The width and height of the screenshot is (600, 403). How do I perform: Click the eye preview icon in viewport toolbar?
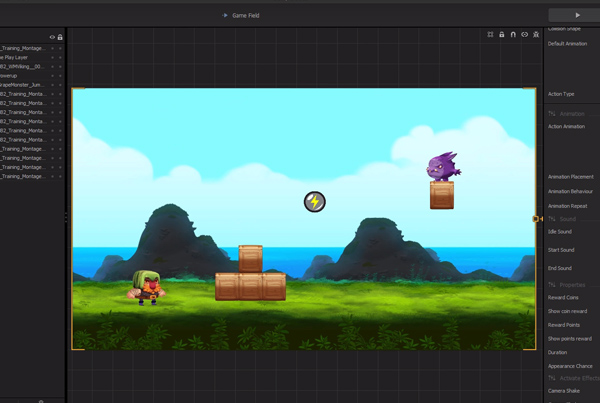[525, 34]
